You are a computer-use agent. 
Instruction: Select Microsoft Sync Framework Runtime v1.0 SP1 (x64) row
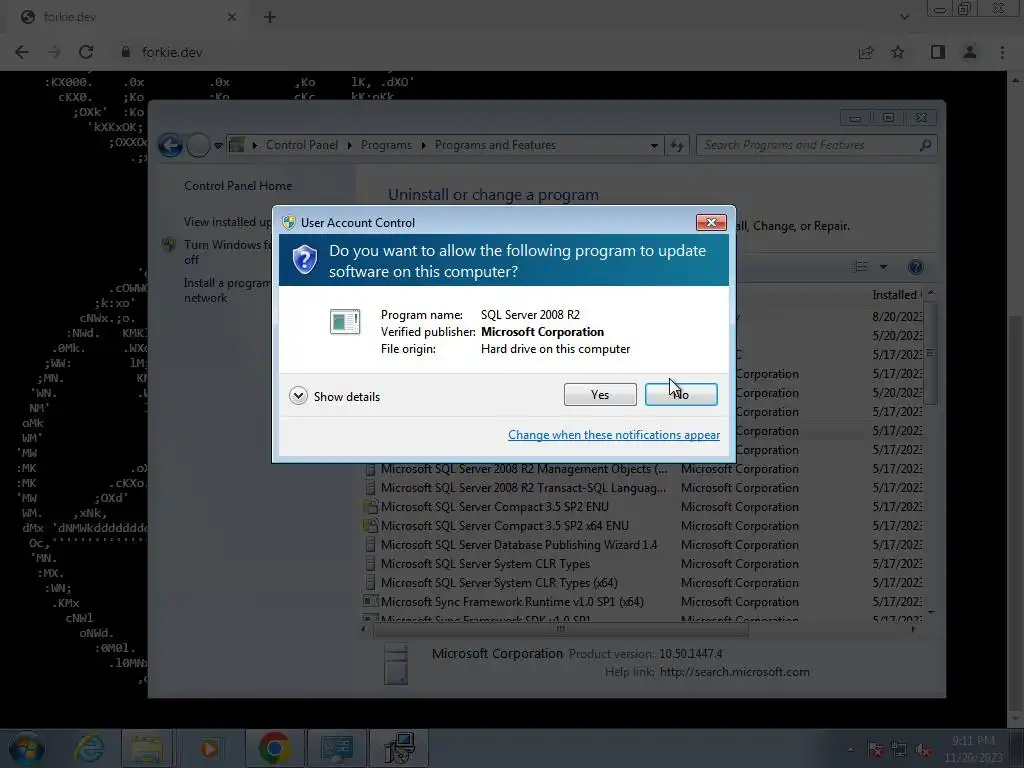pos(642,601)
